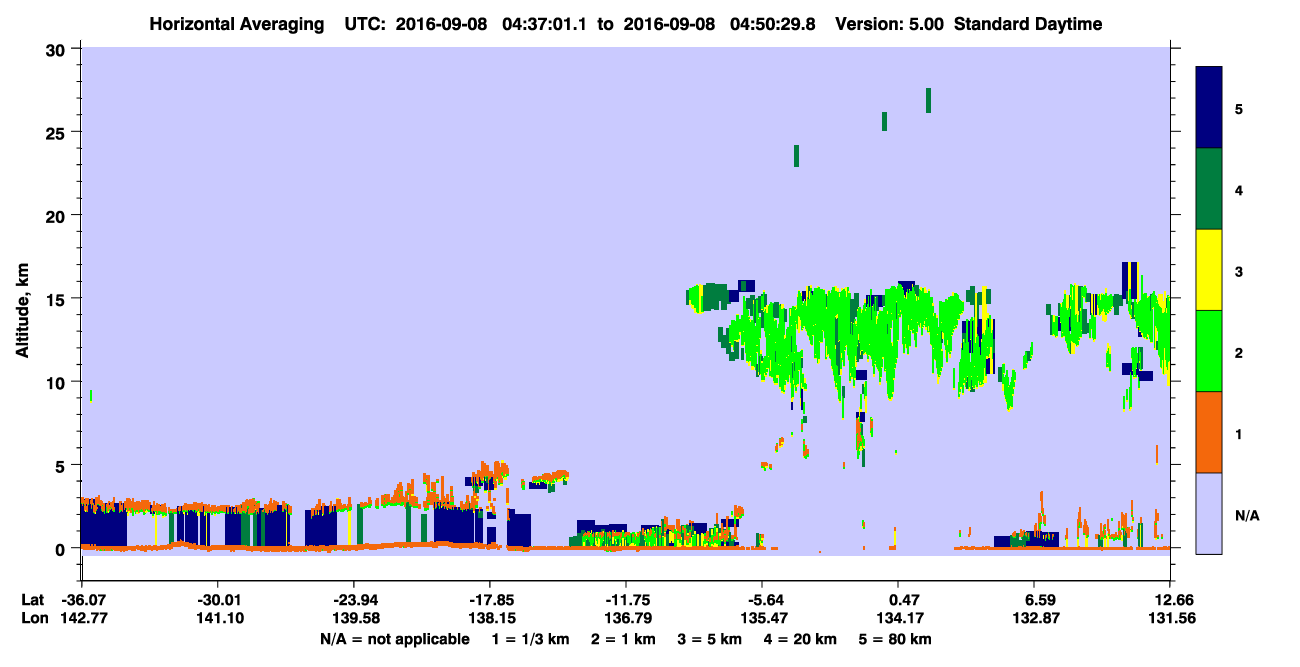Click the colorbar label 1
This screenshot has width=1300, height=667.
[1238, 433]
